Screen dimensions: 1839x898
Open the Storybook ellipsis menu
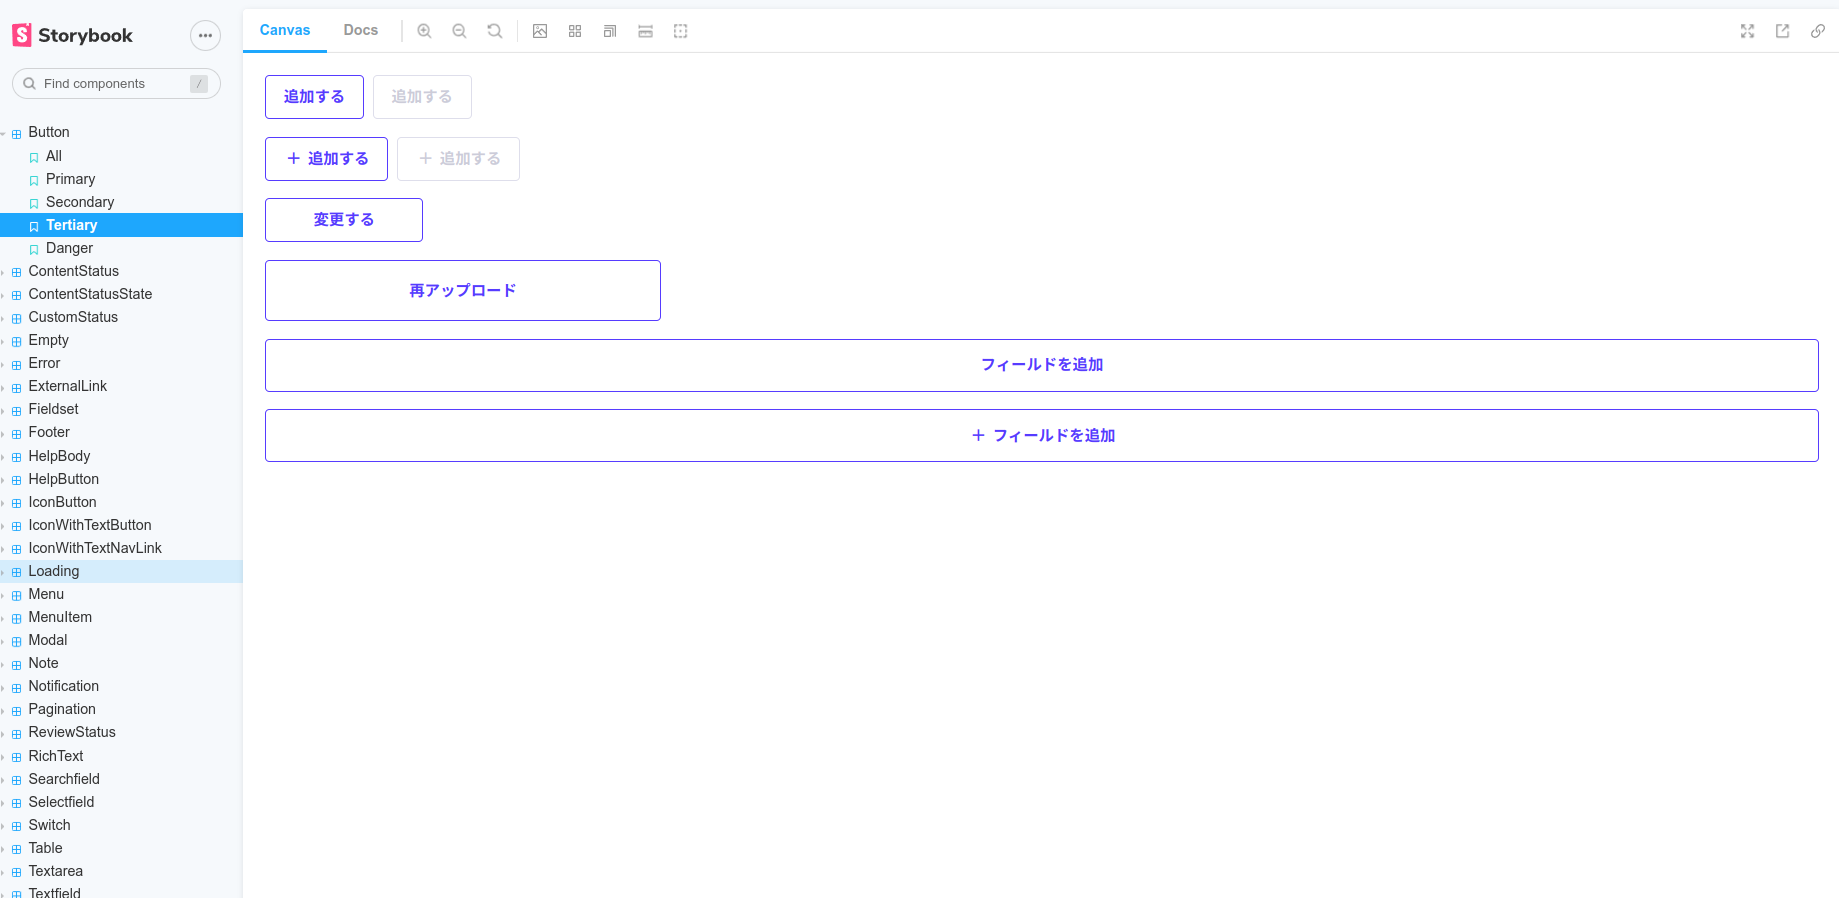pos(205,36)
